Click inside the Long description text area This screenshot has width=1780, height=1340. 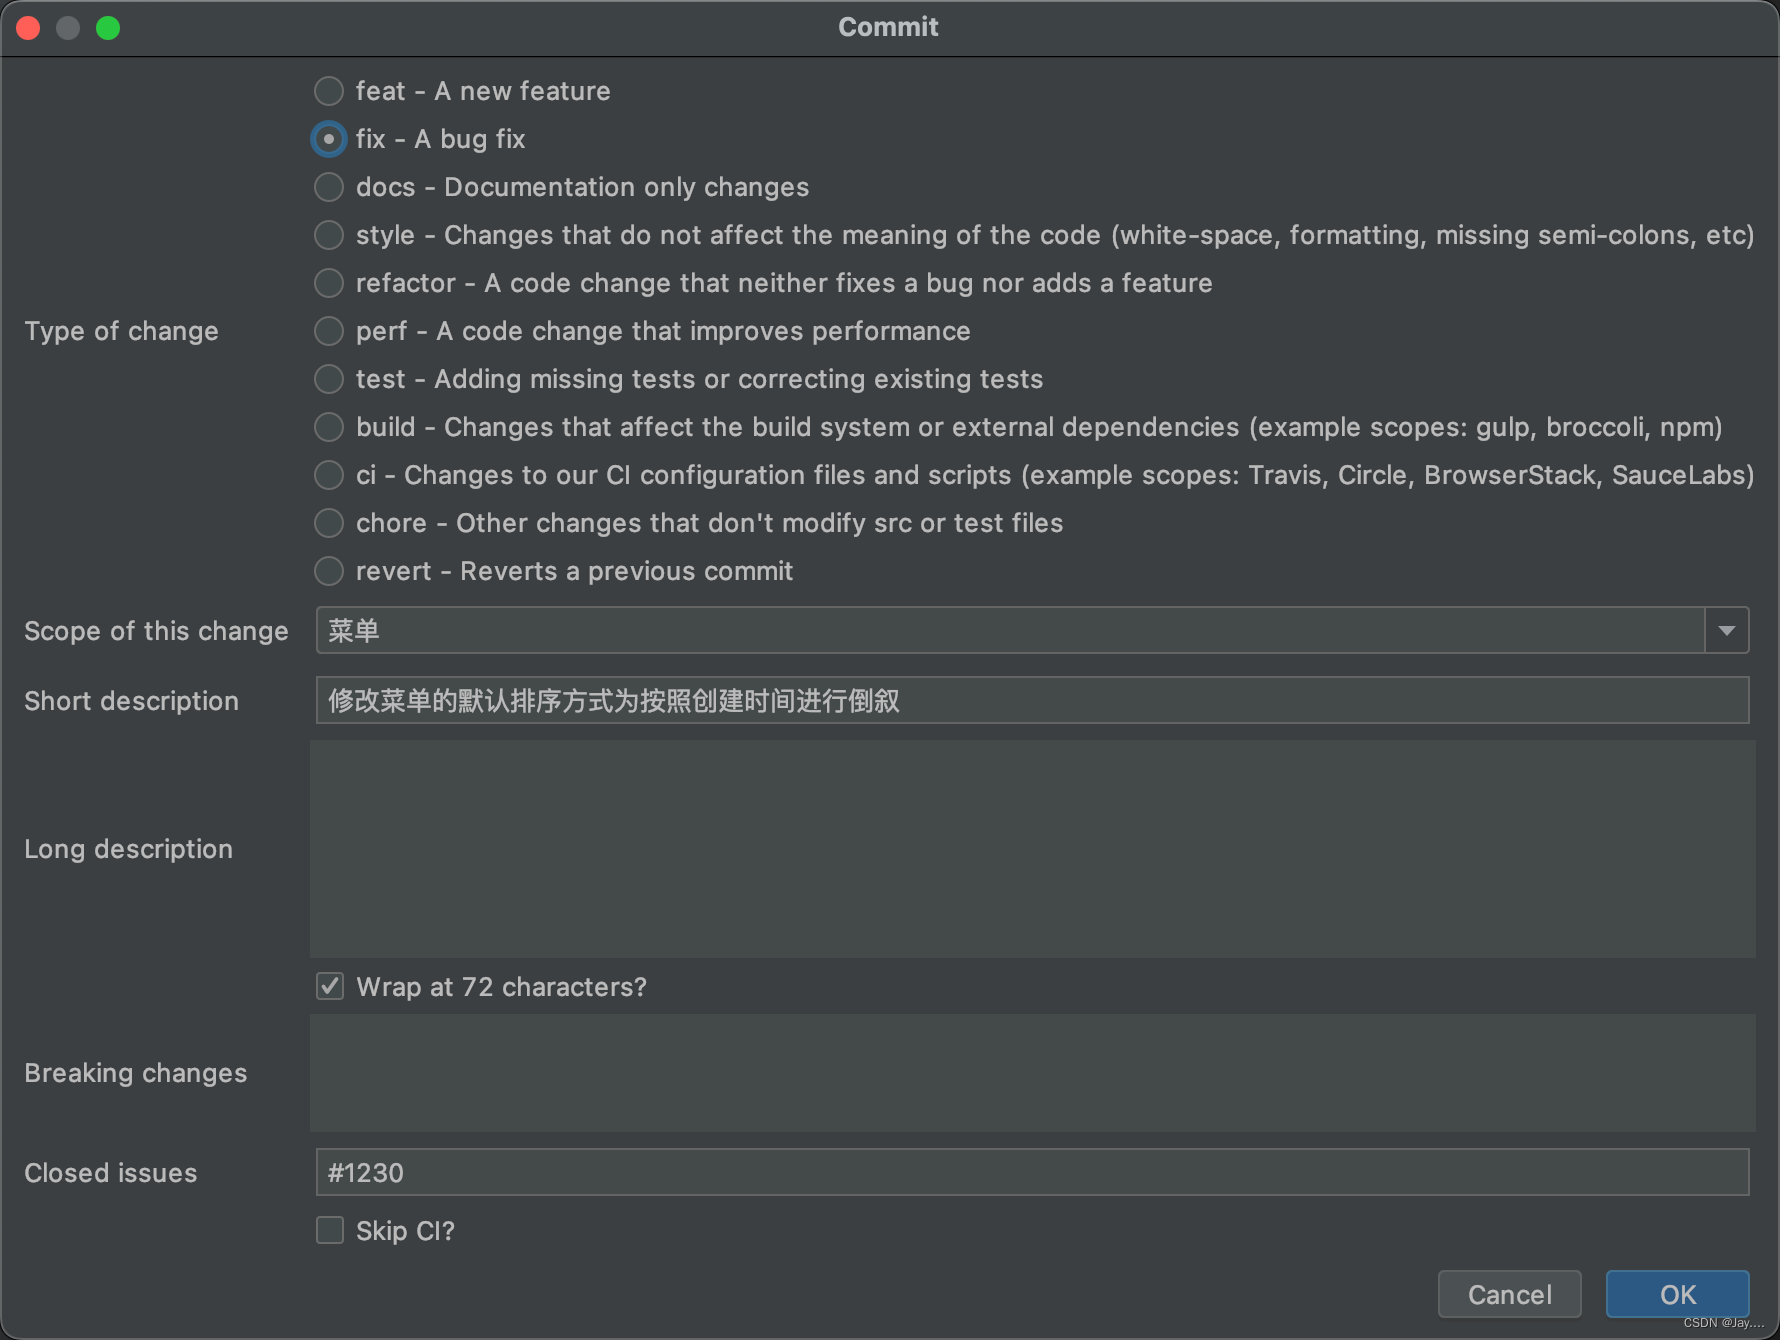point(1032,849)
